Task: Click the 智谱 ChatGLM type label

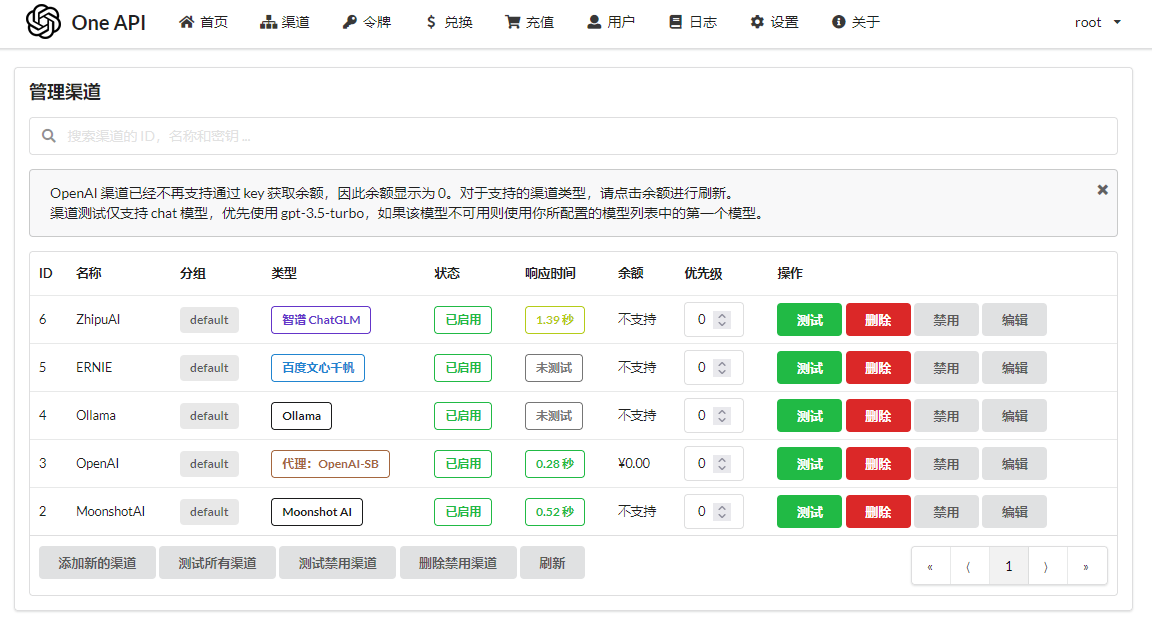Action: pyautogui.click(x=321, y=320)
